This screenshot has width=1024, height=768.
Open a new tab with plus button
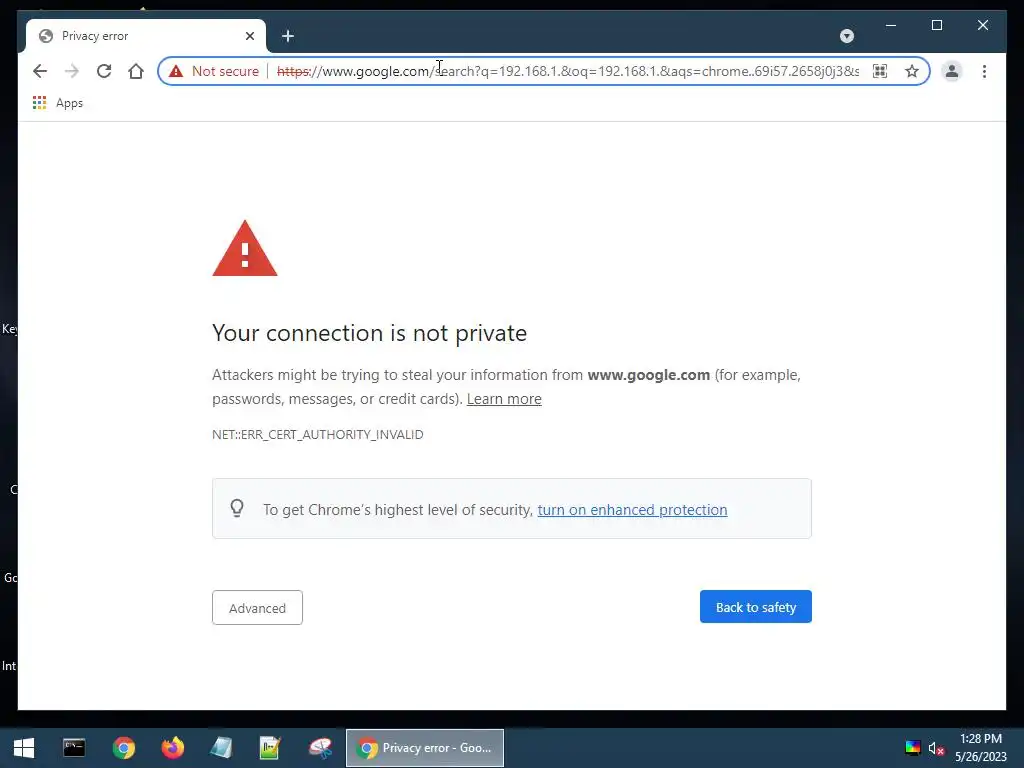288,36
